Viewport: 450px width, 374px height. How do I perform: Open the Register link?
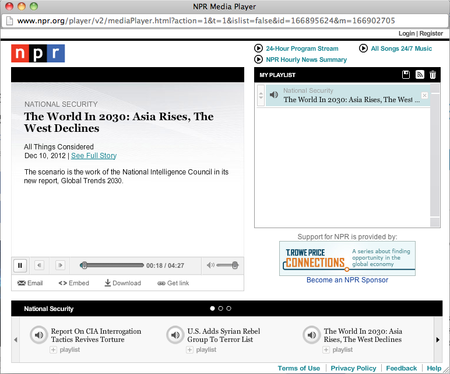tap(431, 33)
